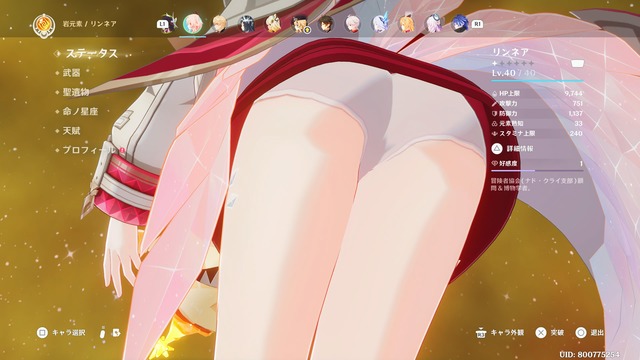Click the 攻撃力 stat row
This screenshot has height=360, width=640.
pos(537,104)
